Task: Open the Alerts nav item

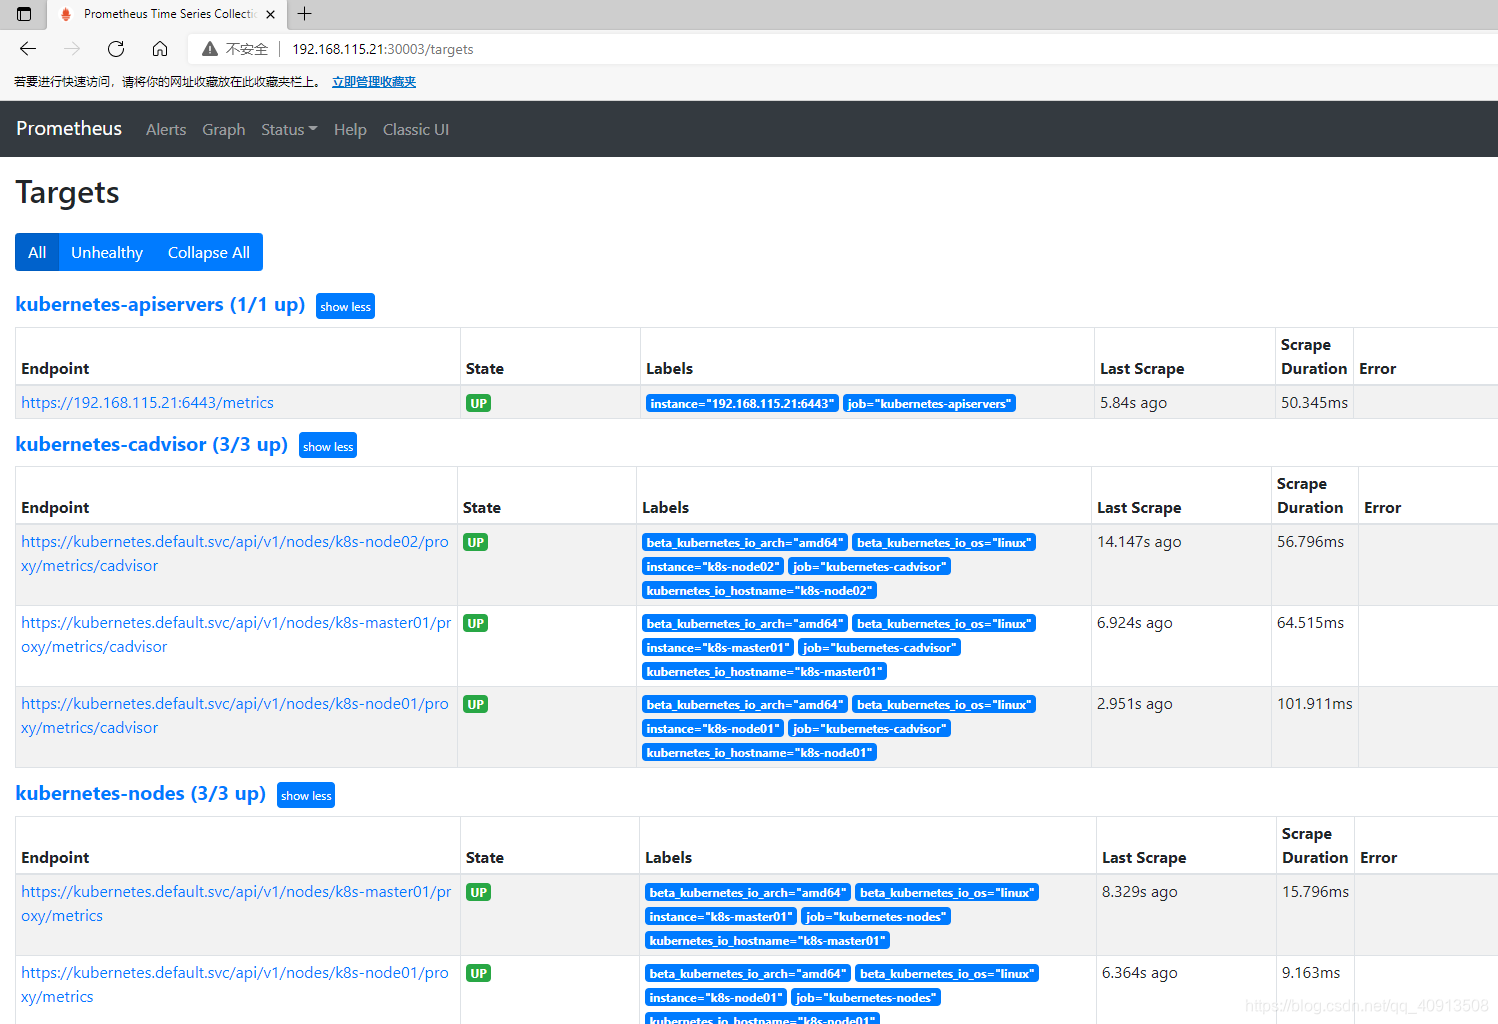Action: [x=166, y=130]
